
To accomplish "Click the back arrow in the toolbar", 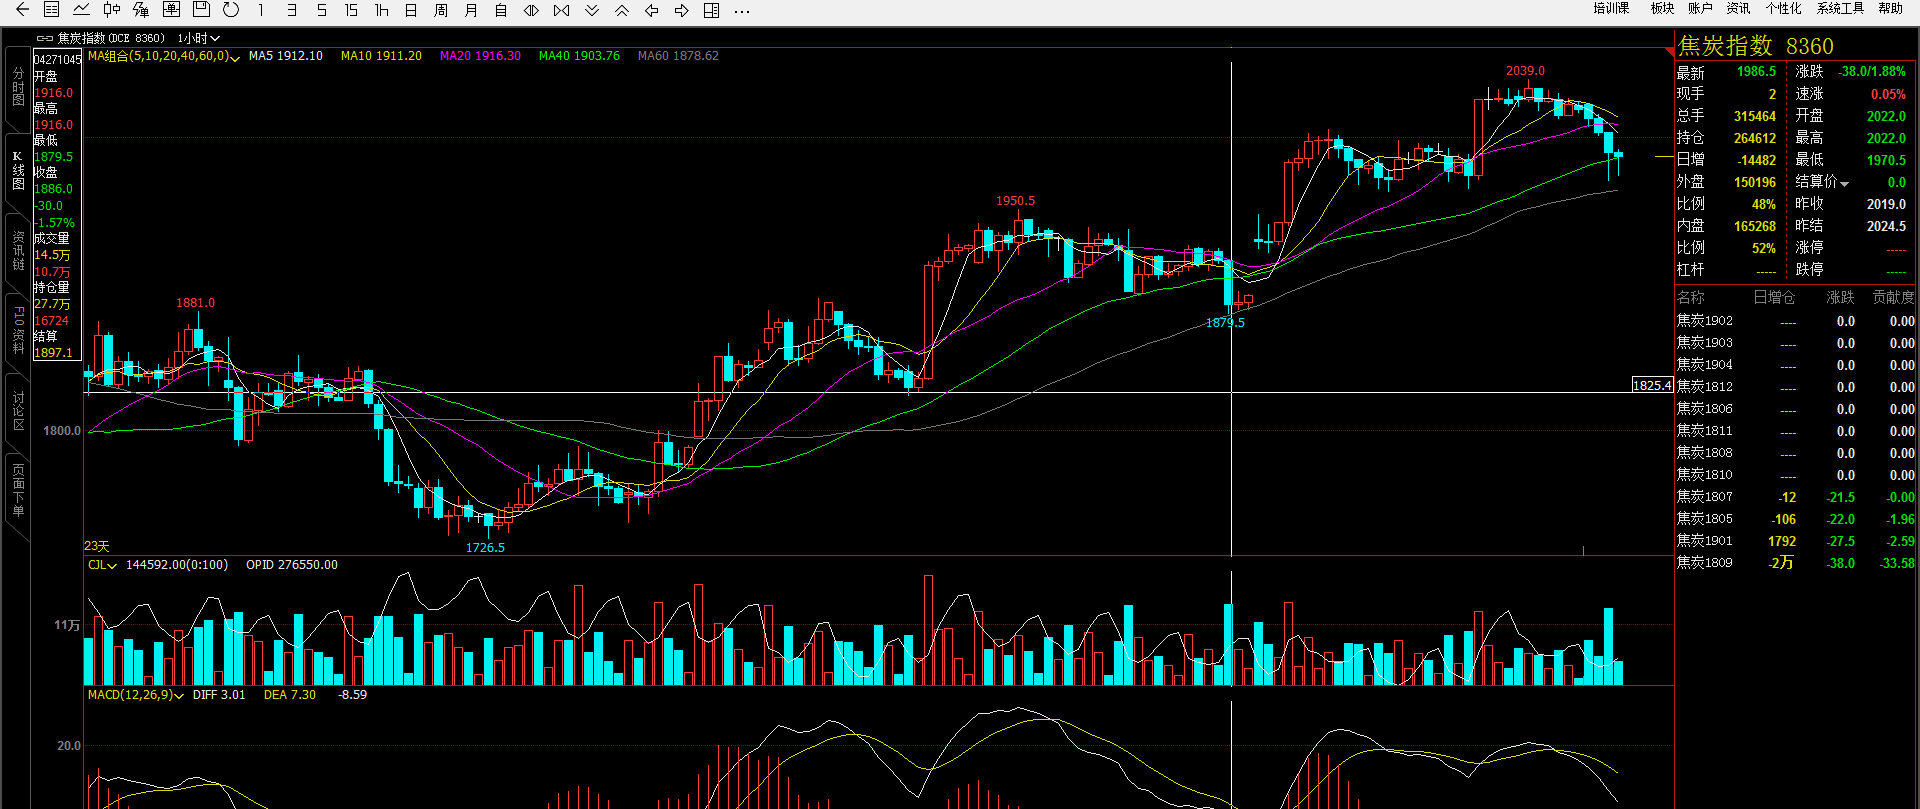I will 22,10.
